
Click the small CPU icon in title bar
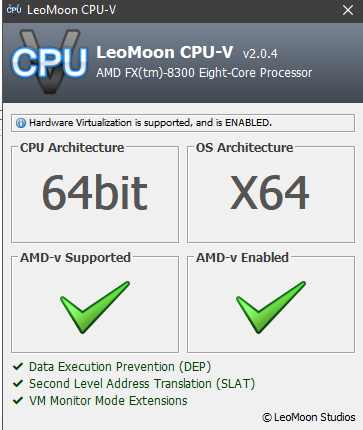14,10
